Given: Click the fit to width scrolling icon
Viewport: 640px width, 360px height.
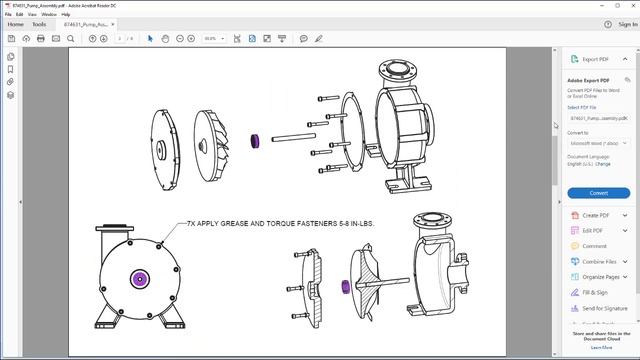Looking at the screenshot, I should point(237,39).
